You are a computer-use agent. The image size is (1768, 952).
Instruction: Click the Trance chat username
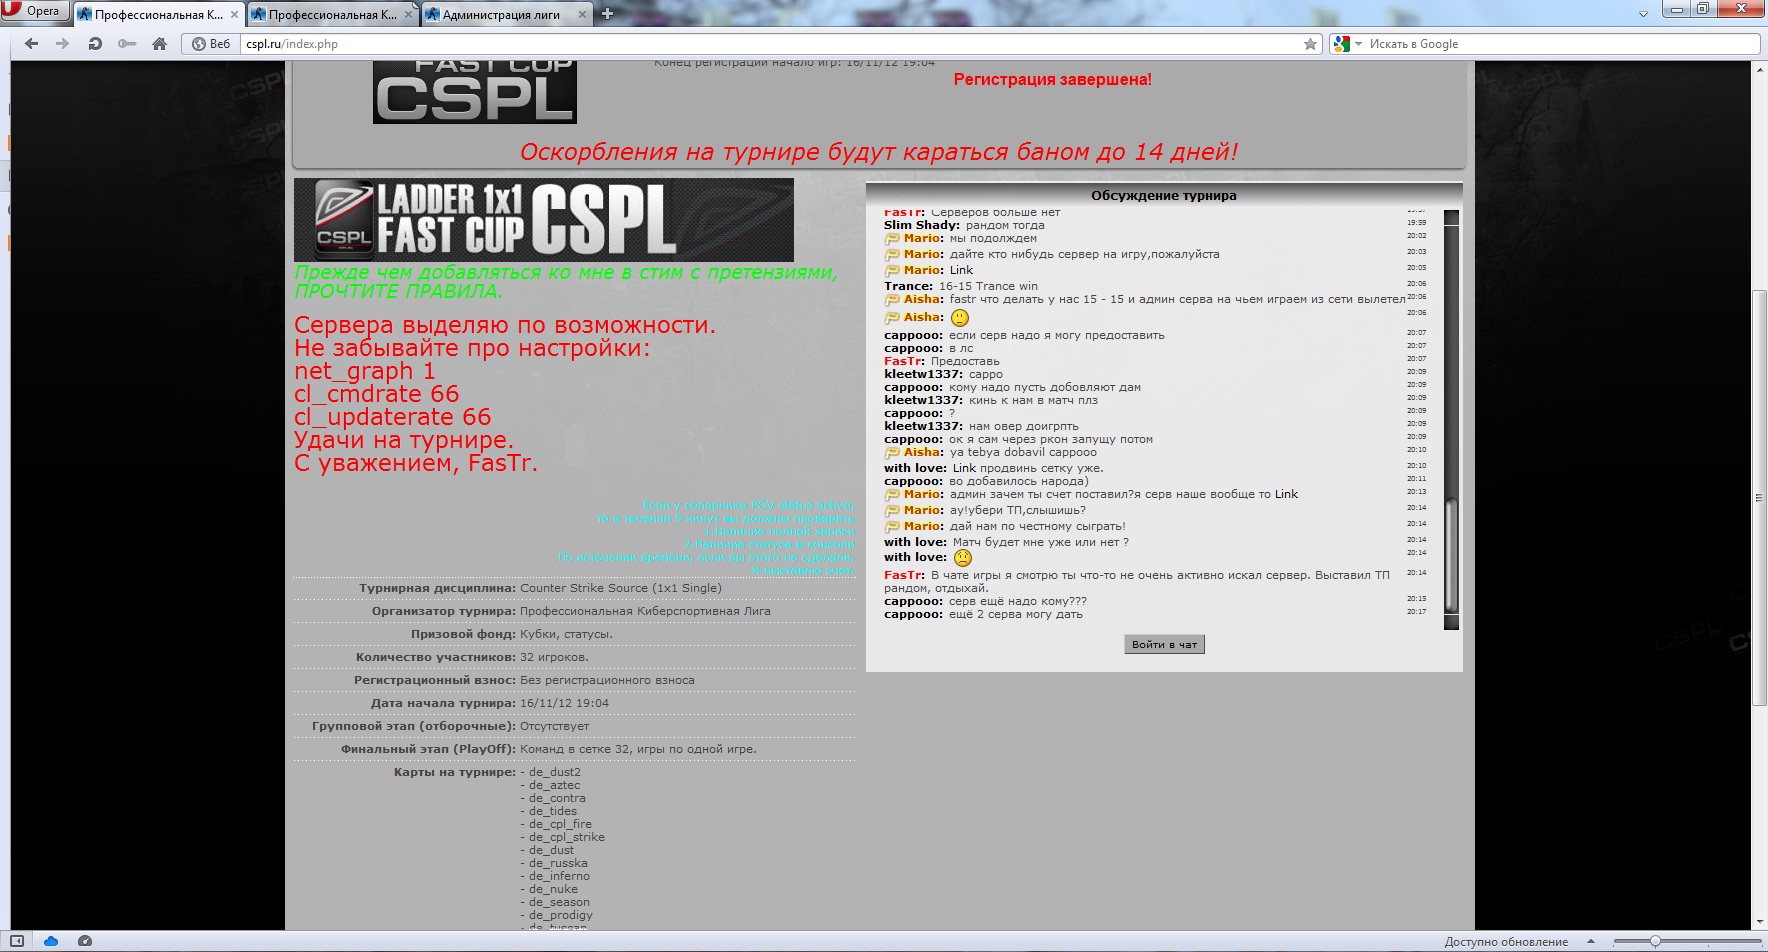(908, 286)
